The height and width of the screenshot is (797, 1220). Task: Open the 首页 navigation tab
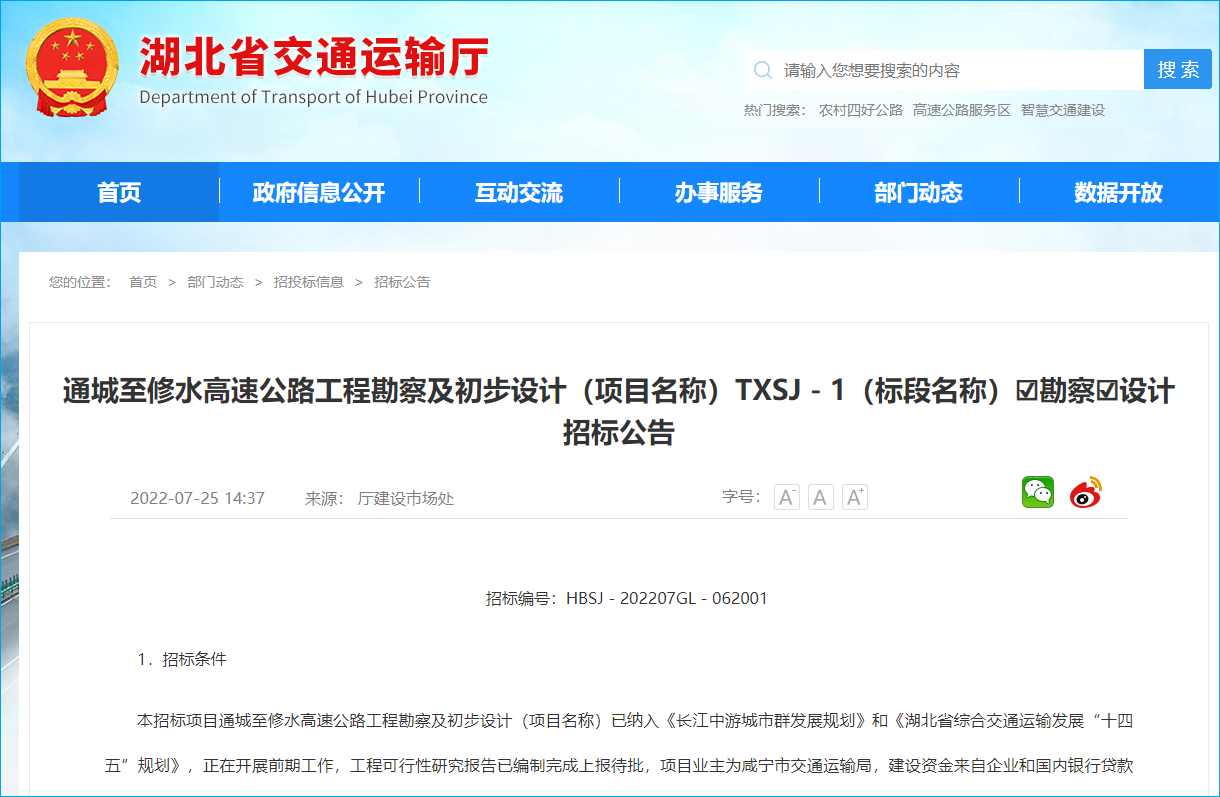click(x=119, y=192)
